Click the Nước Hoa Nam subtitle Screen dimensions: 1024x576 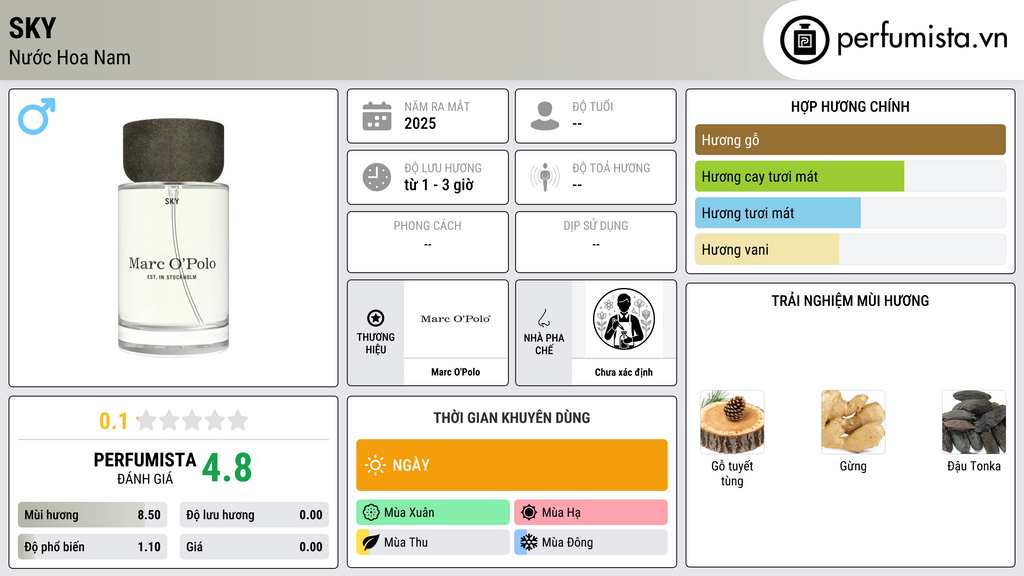70,57
